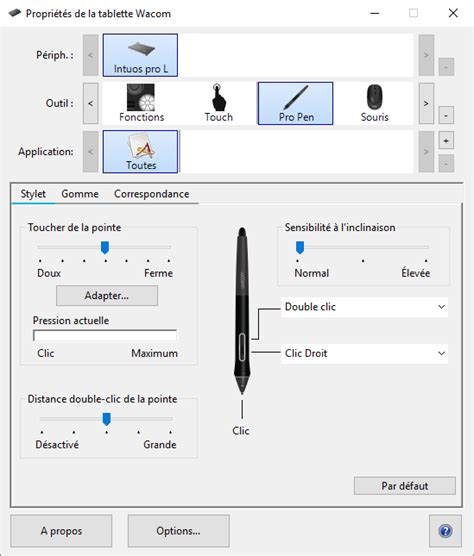Click the 'Normal' tilt sensitivity label
Screen dimensions: 474x556
(x=312, y=273)
